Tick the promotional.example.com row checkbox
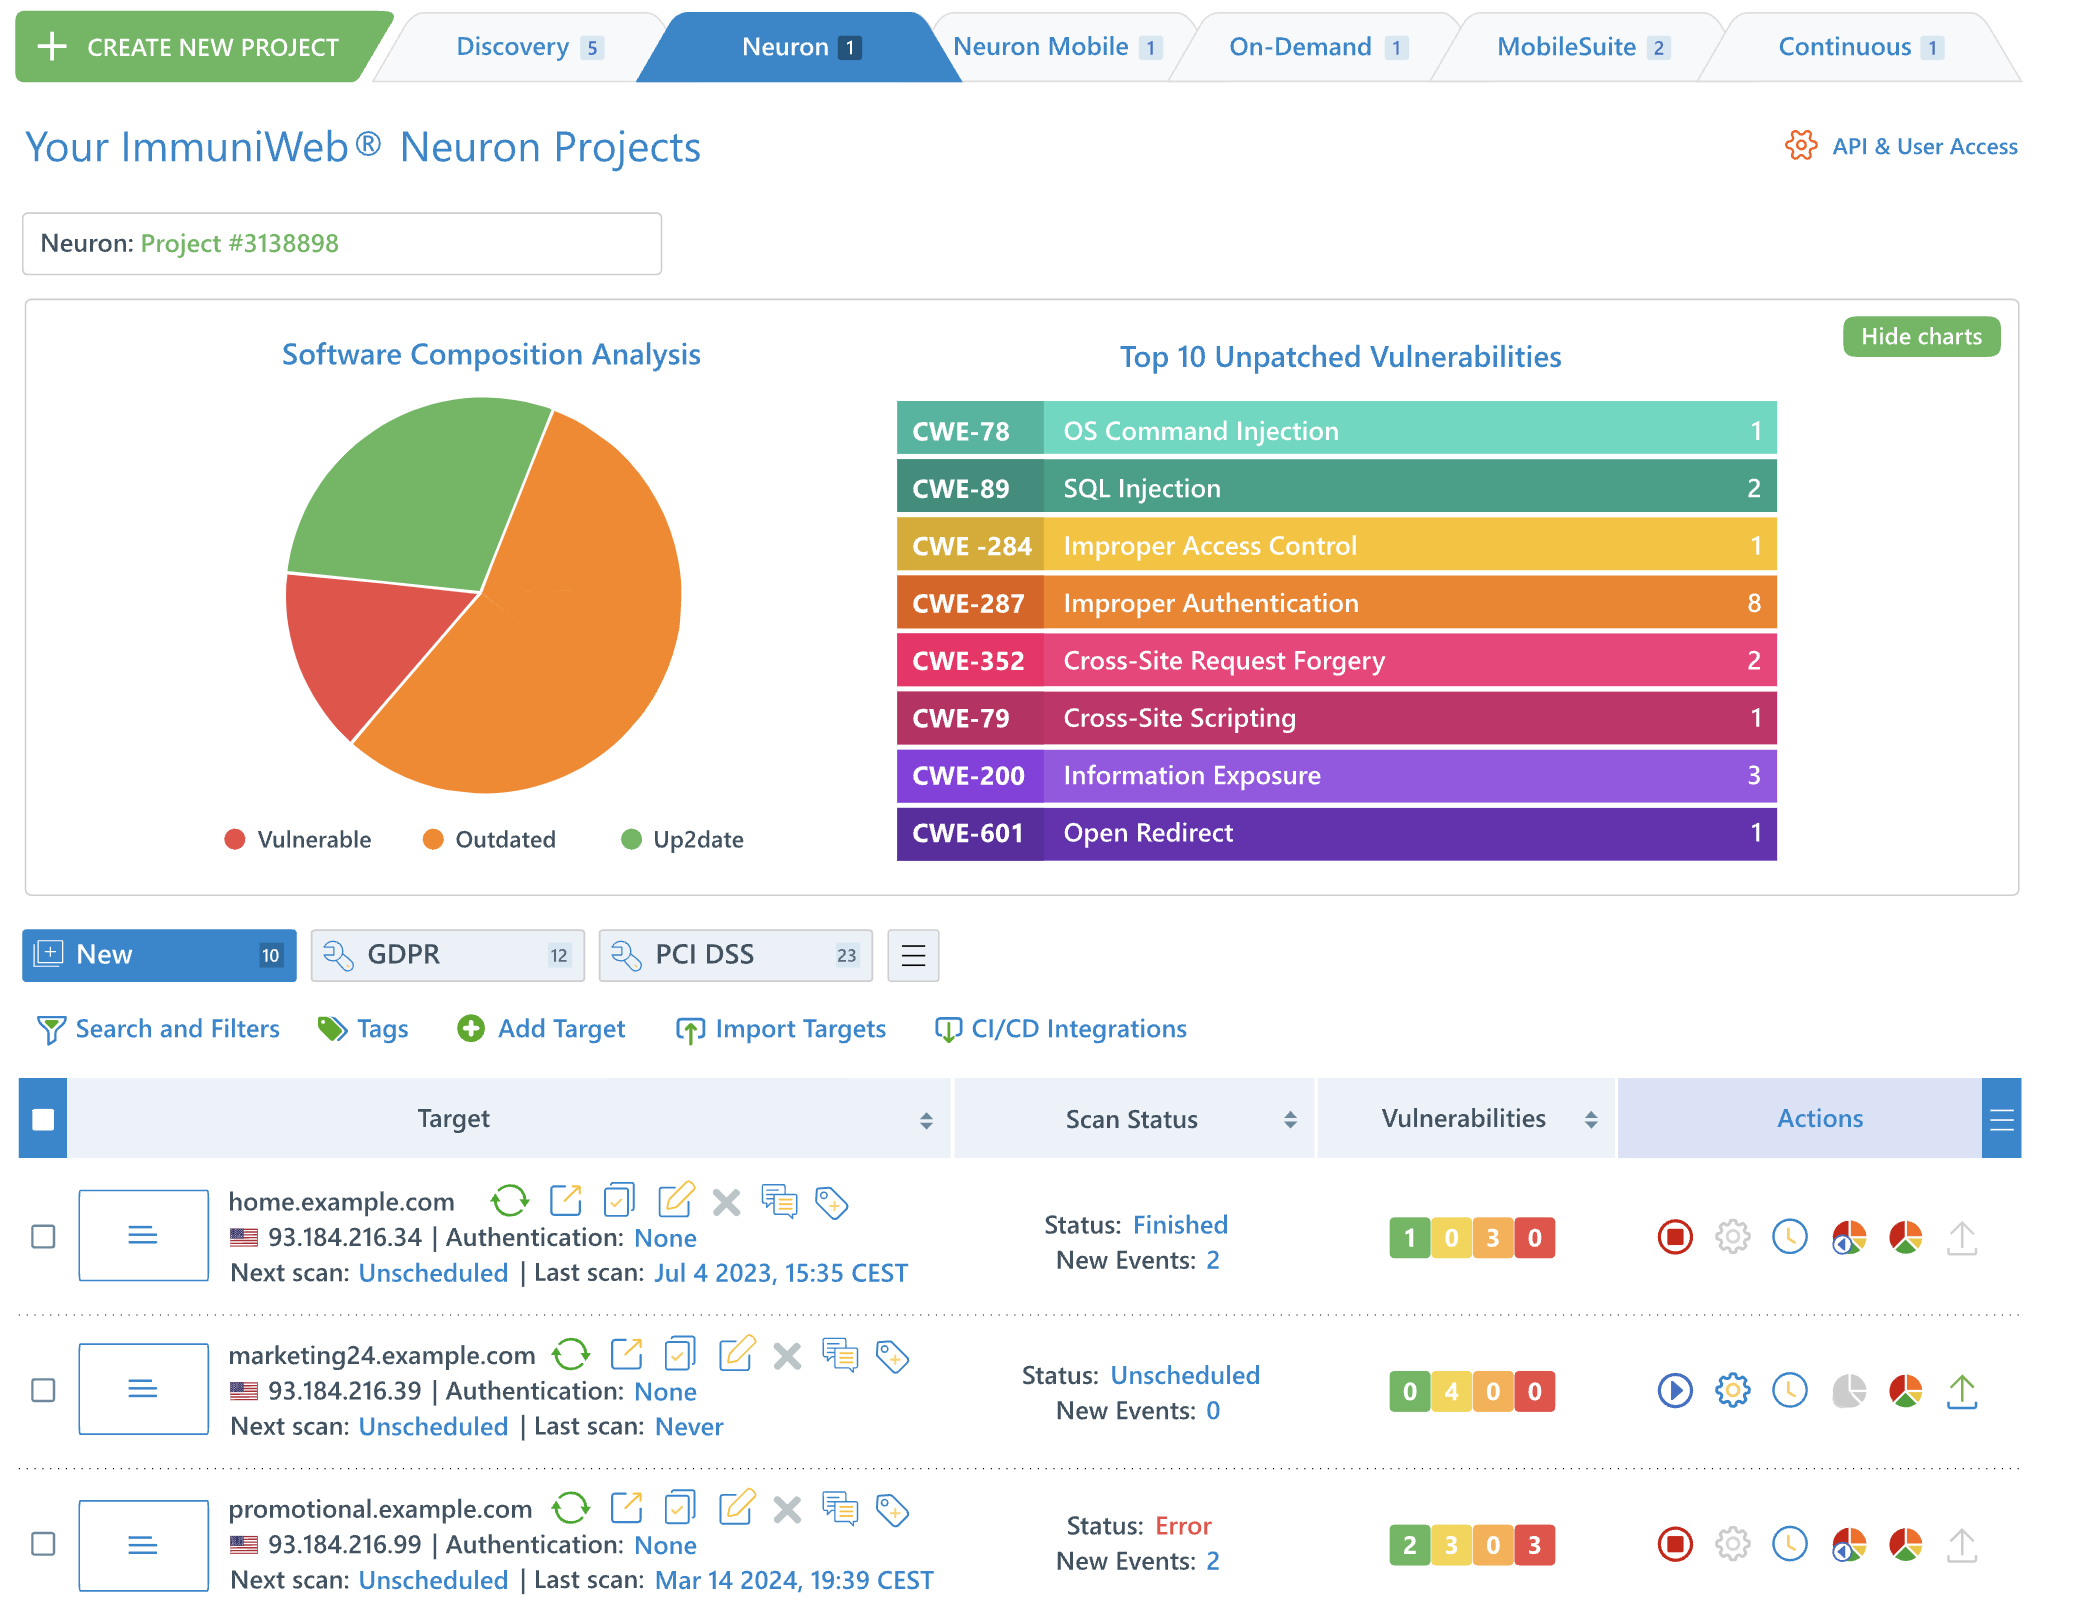 pyautogui.click(x=43, y=1544)
